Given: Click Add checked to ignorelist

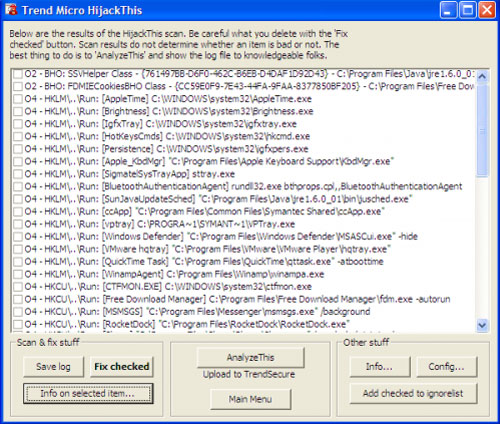Looking at the screenshot, I should [x=413, y=393].
